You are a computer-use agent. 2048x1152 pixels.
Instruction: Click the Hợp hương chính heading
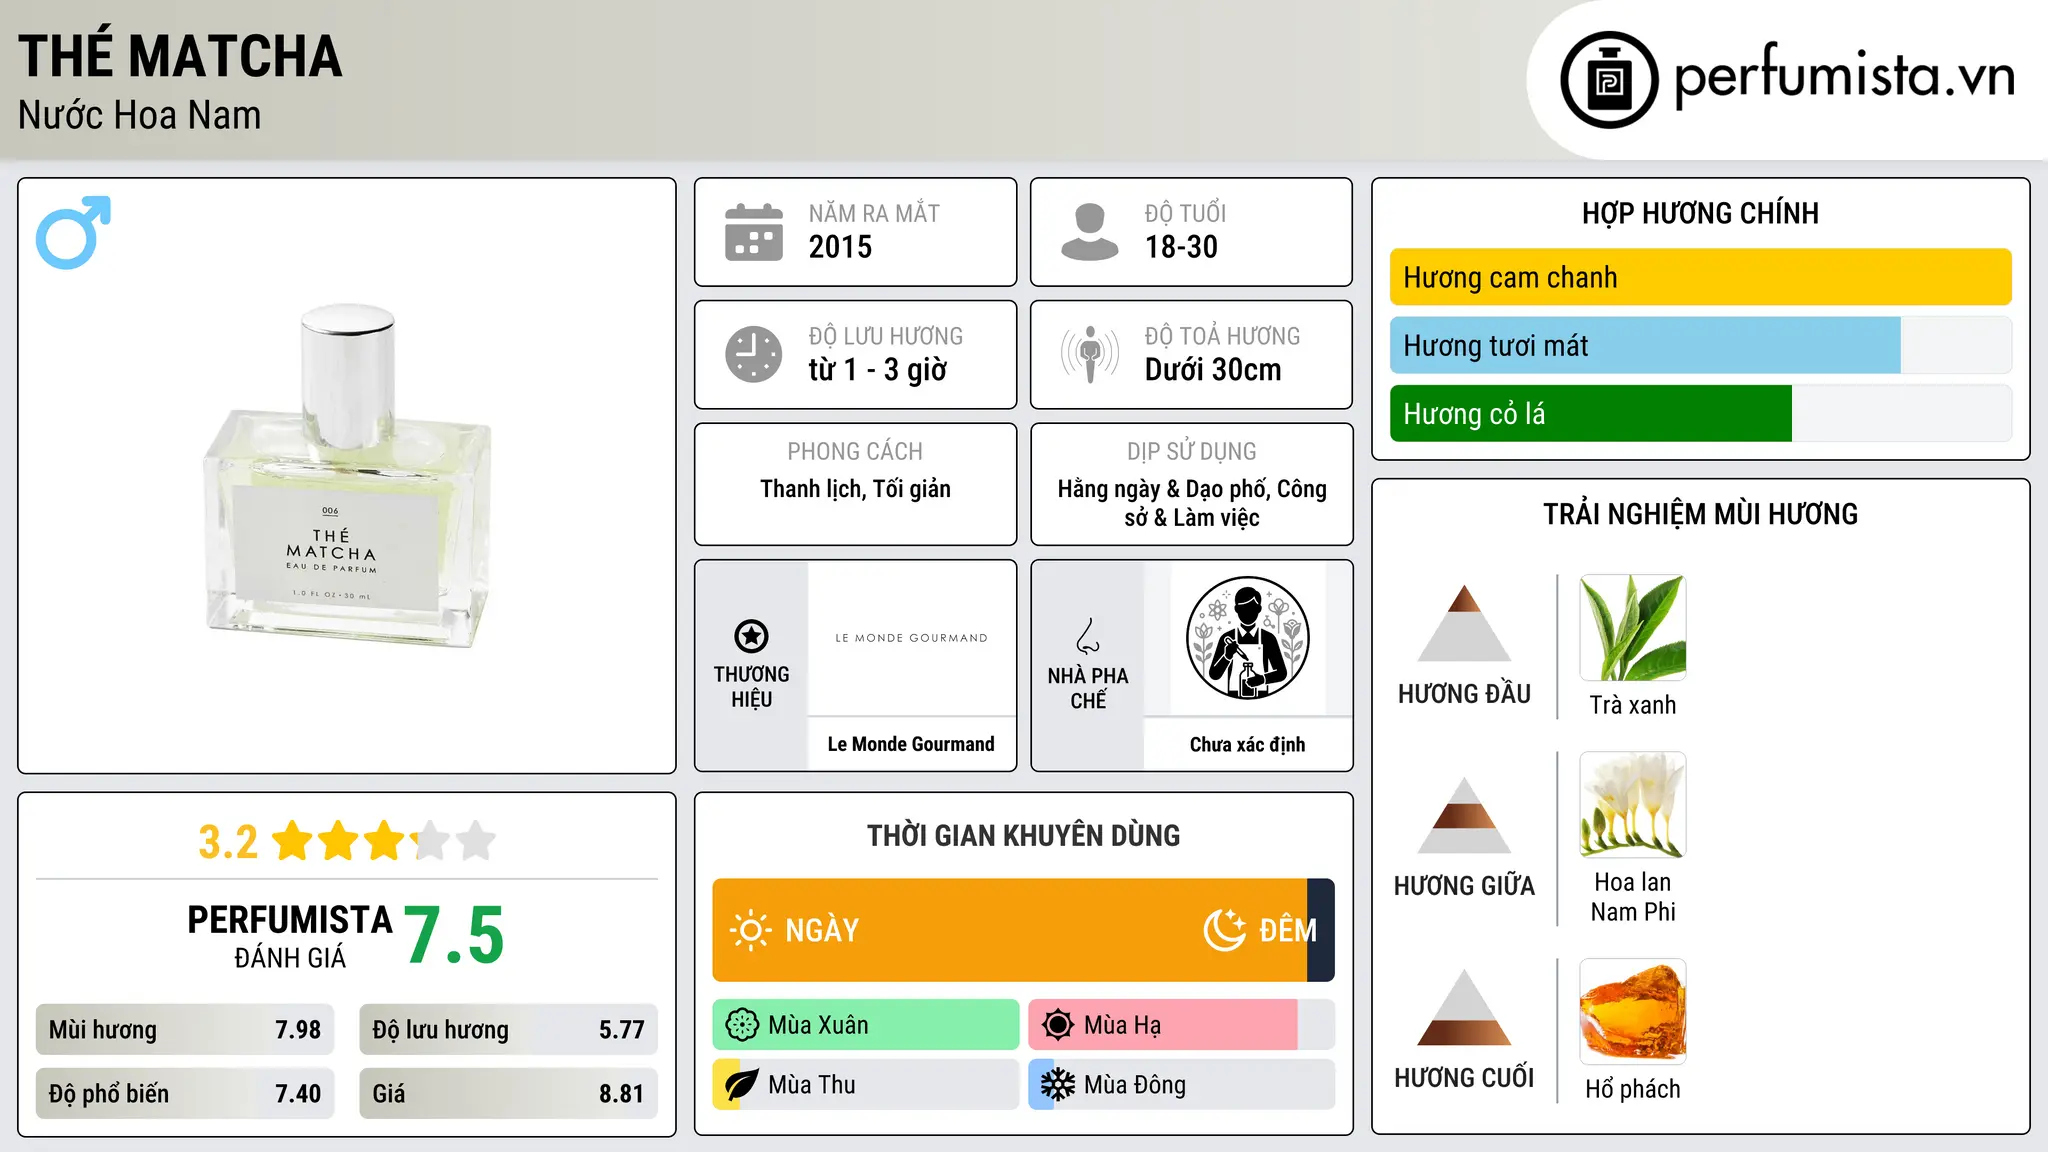pyautogui.click(x=1700, y=213)
